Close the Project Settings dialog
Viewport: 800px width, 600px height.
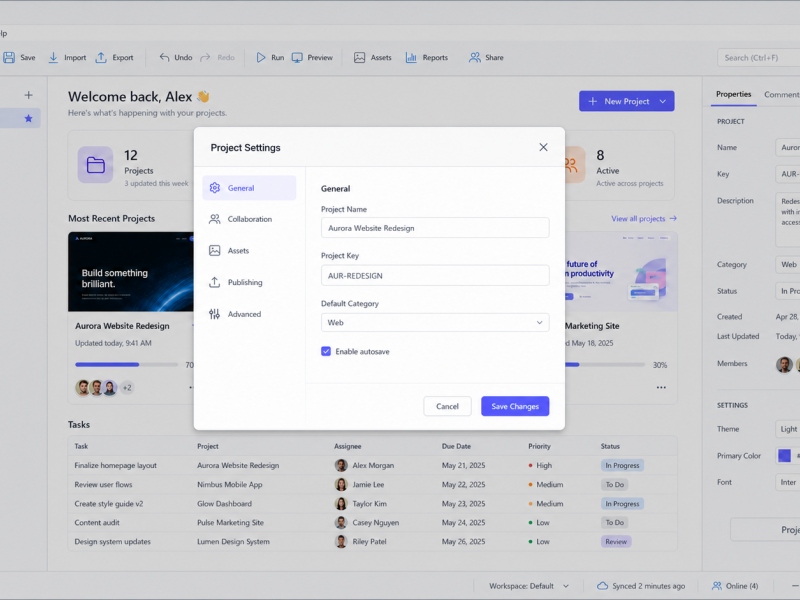click(543, 147)
